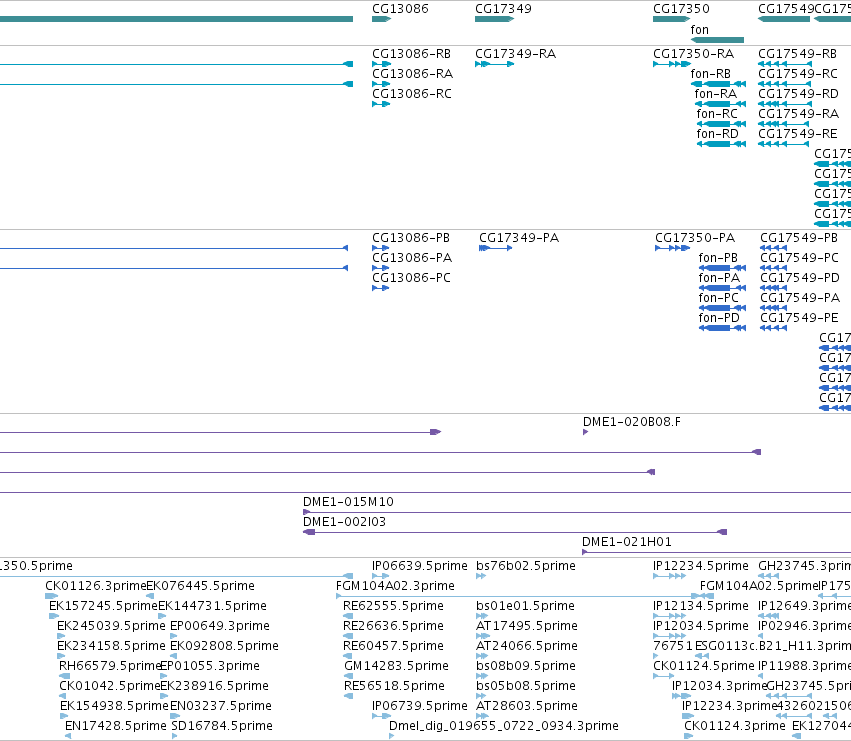Open protein CG17549-PD

click(x=800, y=278)
